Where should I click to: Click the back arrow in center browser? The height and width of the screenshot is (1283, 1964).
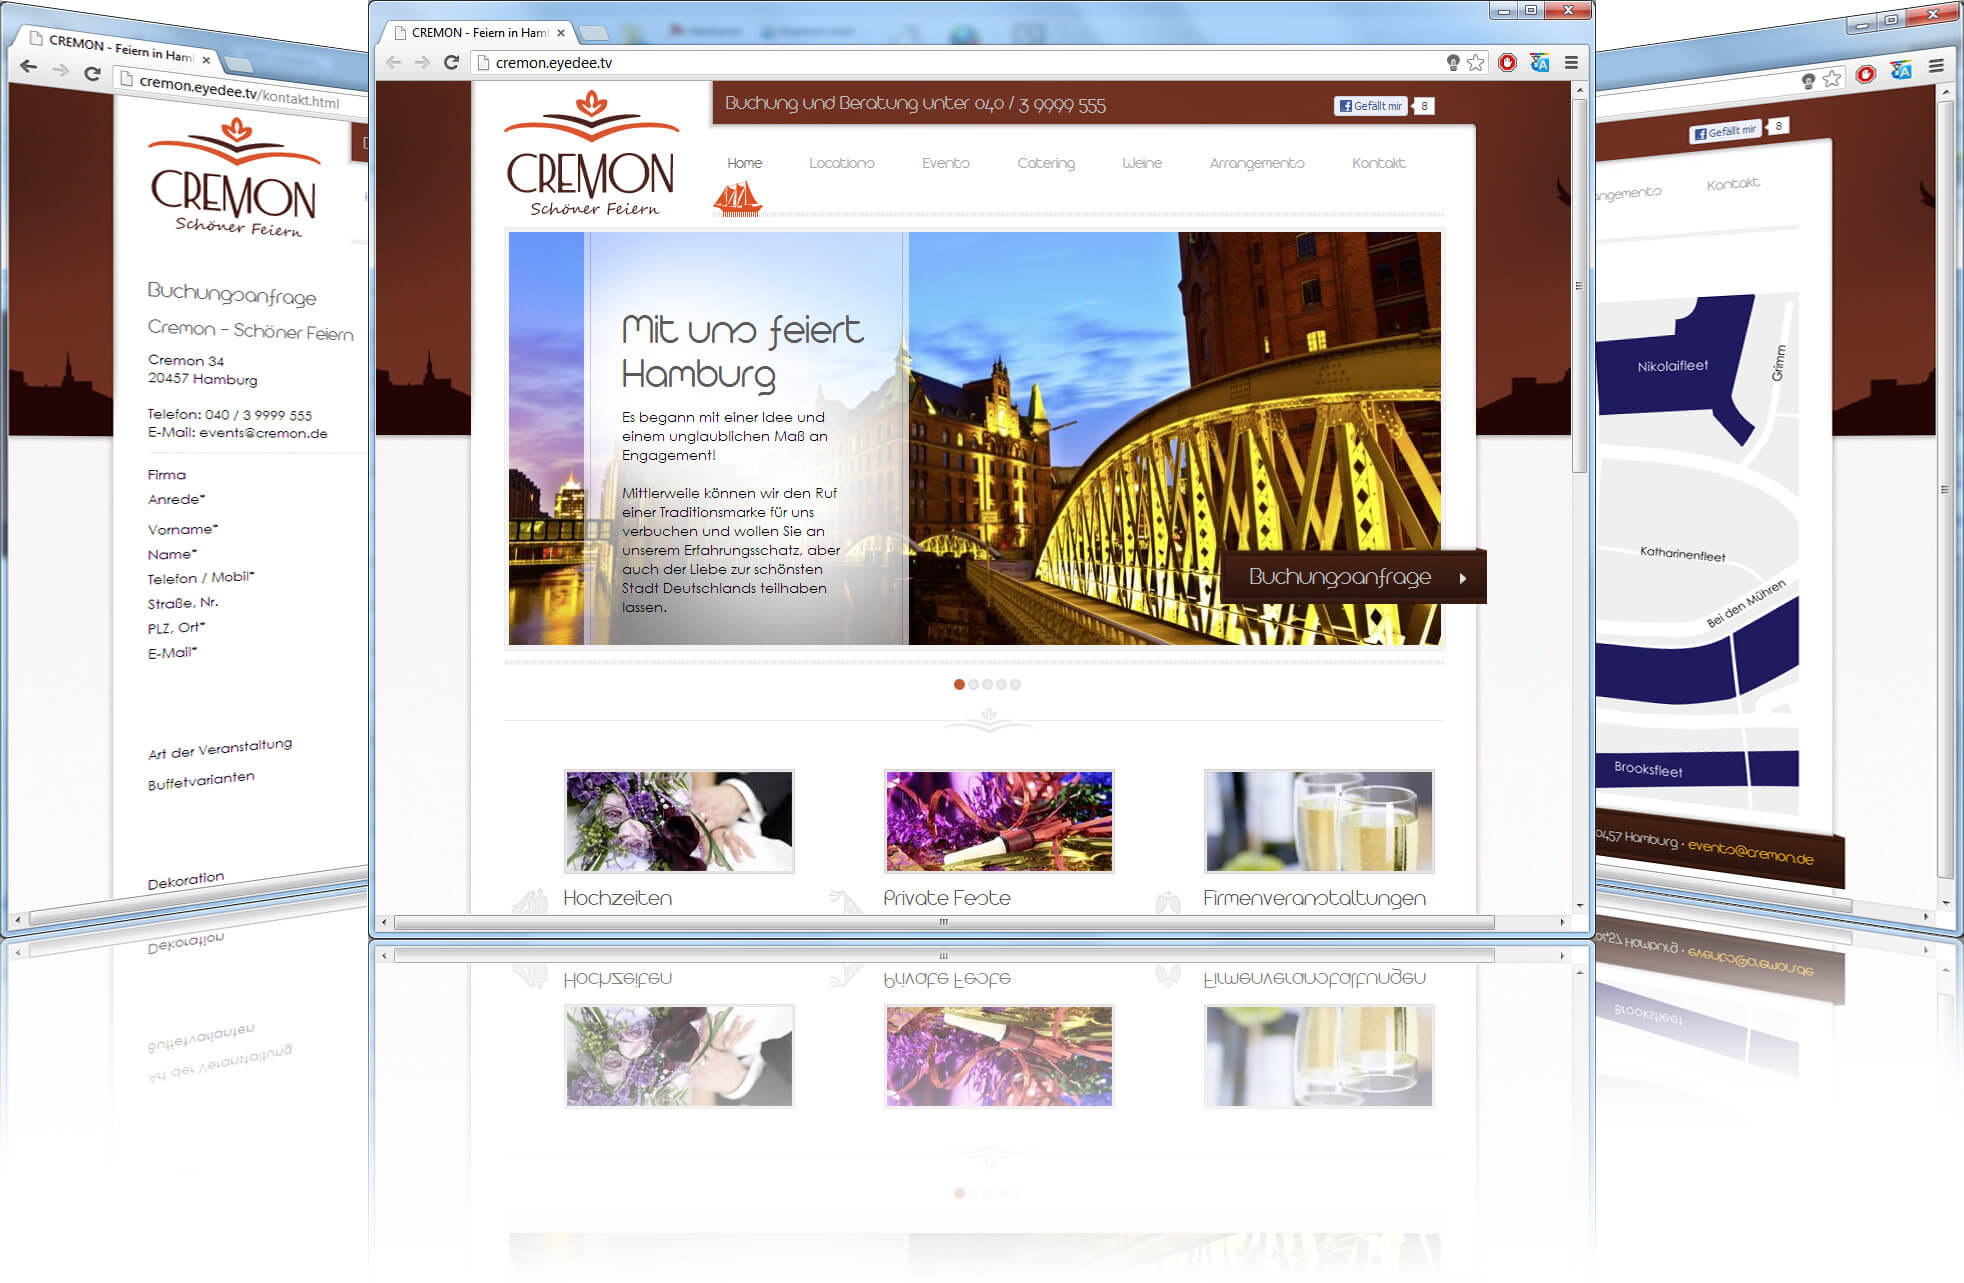point(394,62)
